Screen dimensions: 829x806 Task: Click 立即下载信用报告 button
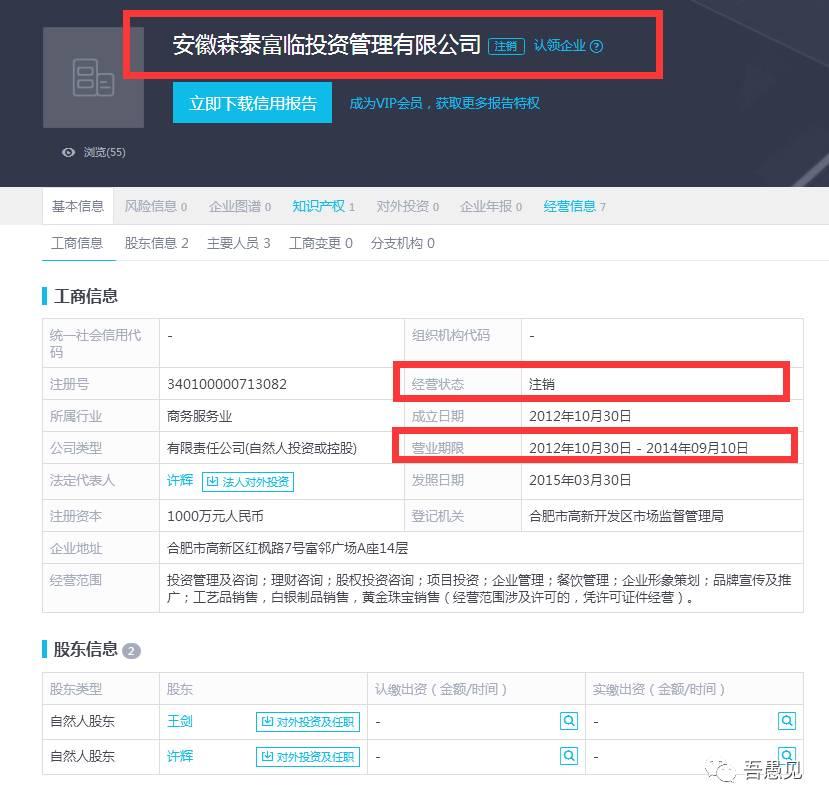point(252,103)
